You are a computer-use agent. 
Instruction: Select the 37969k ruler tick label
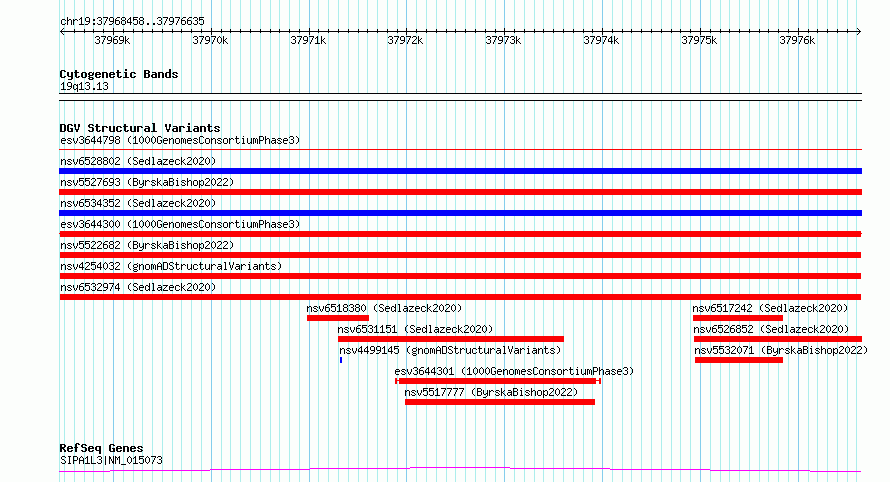112,40
